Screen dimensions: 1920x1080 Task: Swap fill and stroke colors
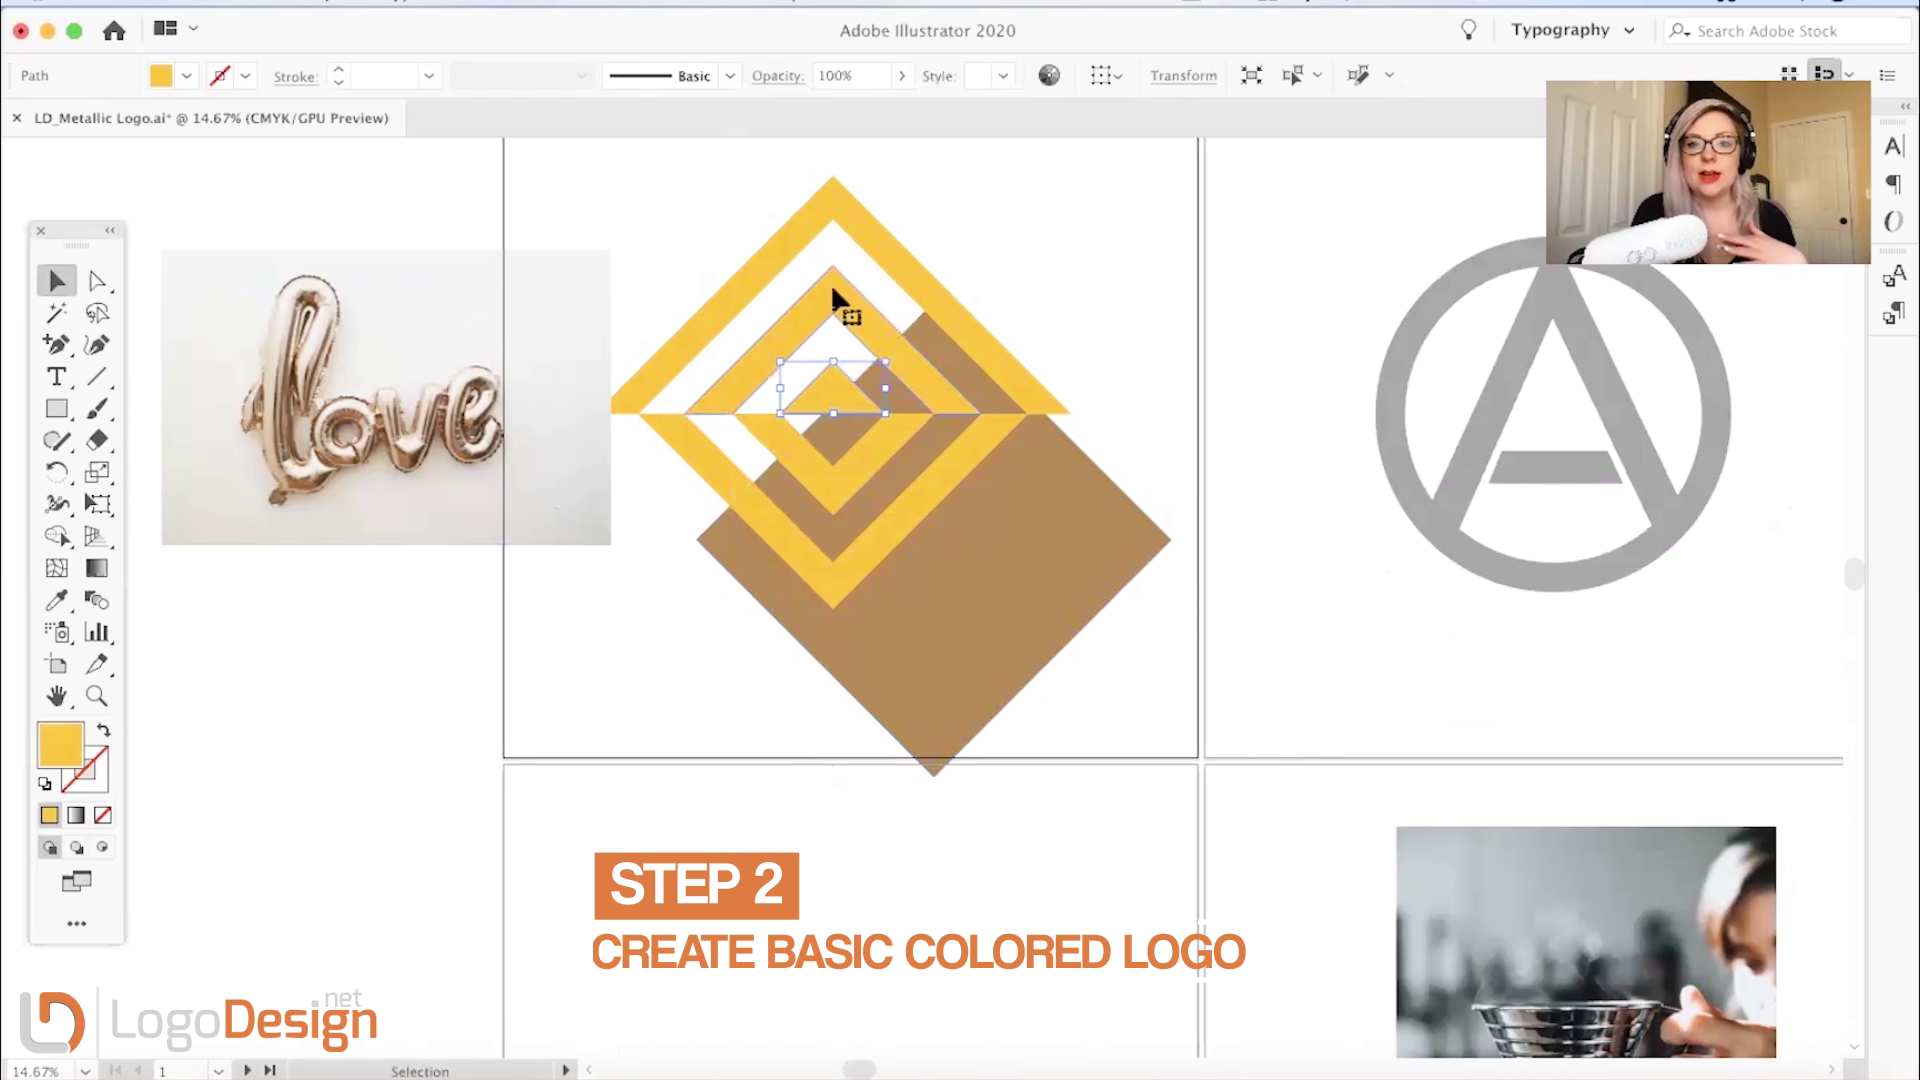pyautogui.click(x=104, y=730)
